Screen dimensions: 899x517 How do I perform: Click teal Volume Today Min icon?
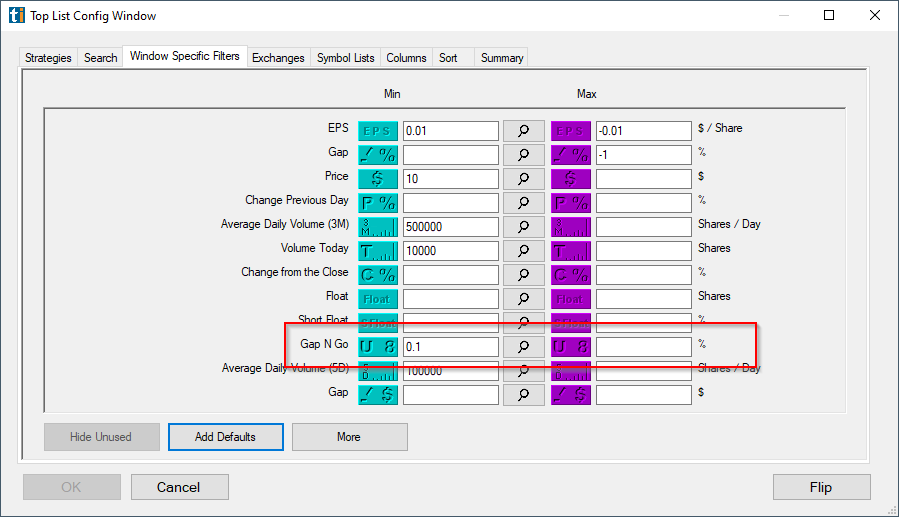tap(378, 251)
